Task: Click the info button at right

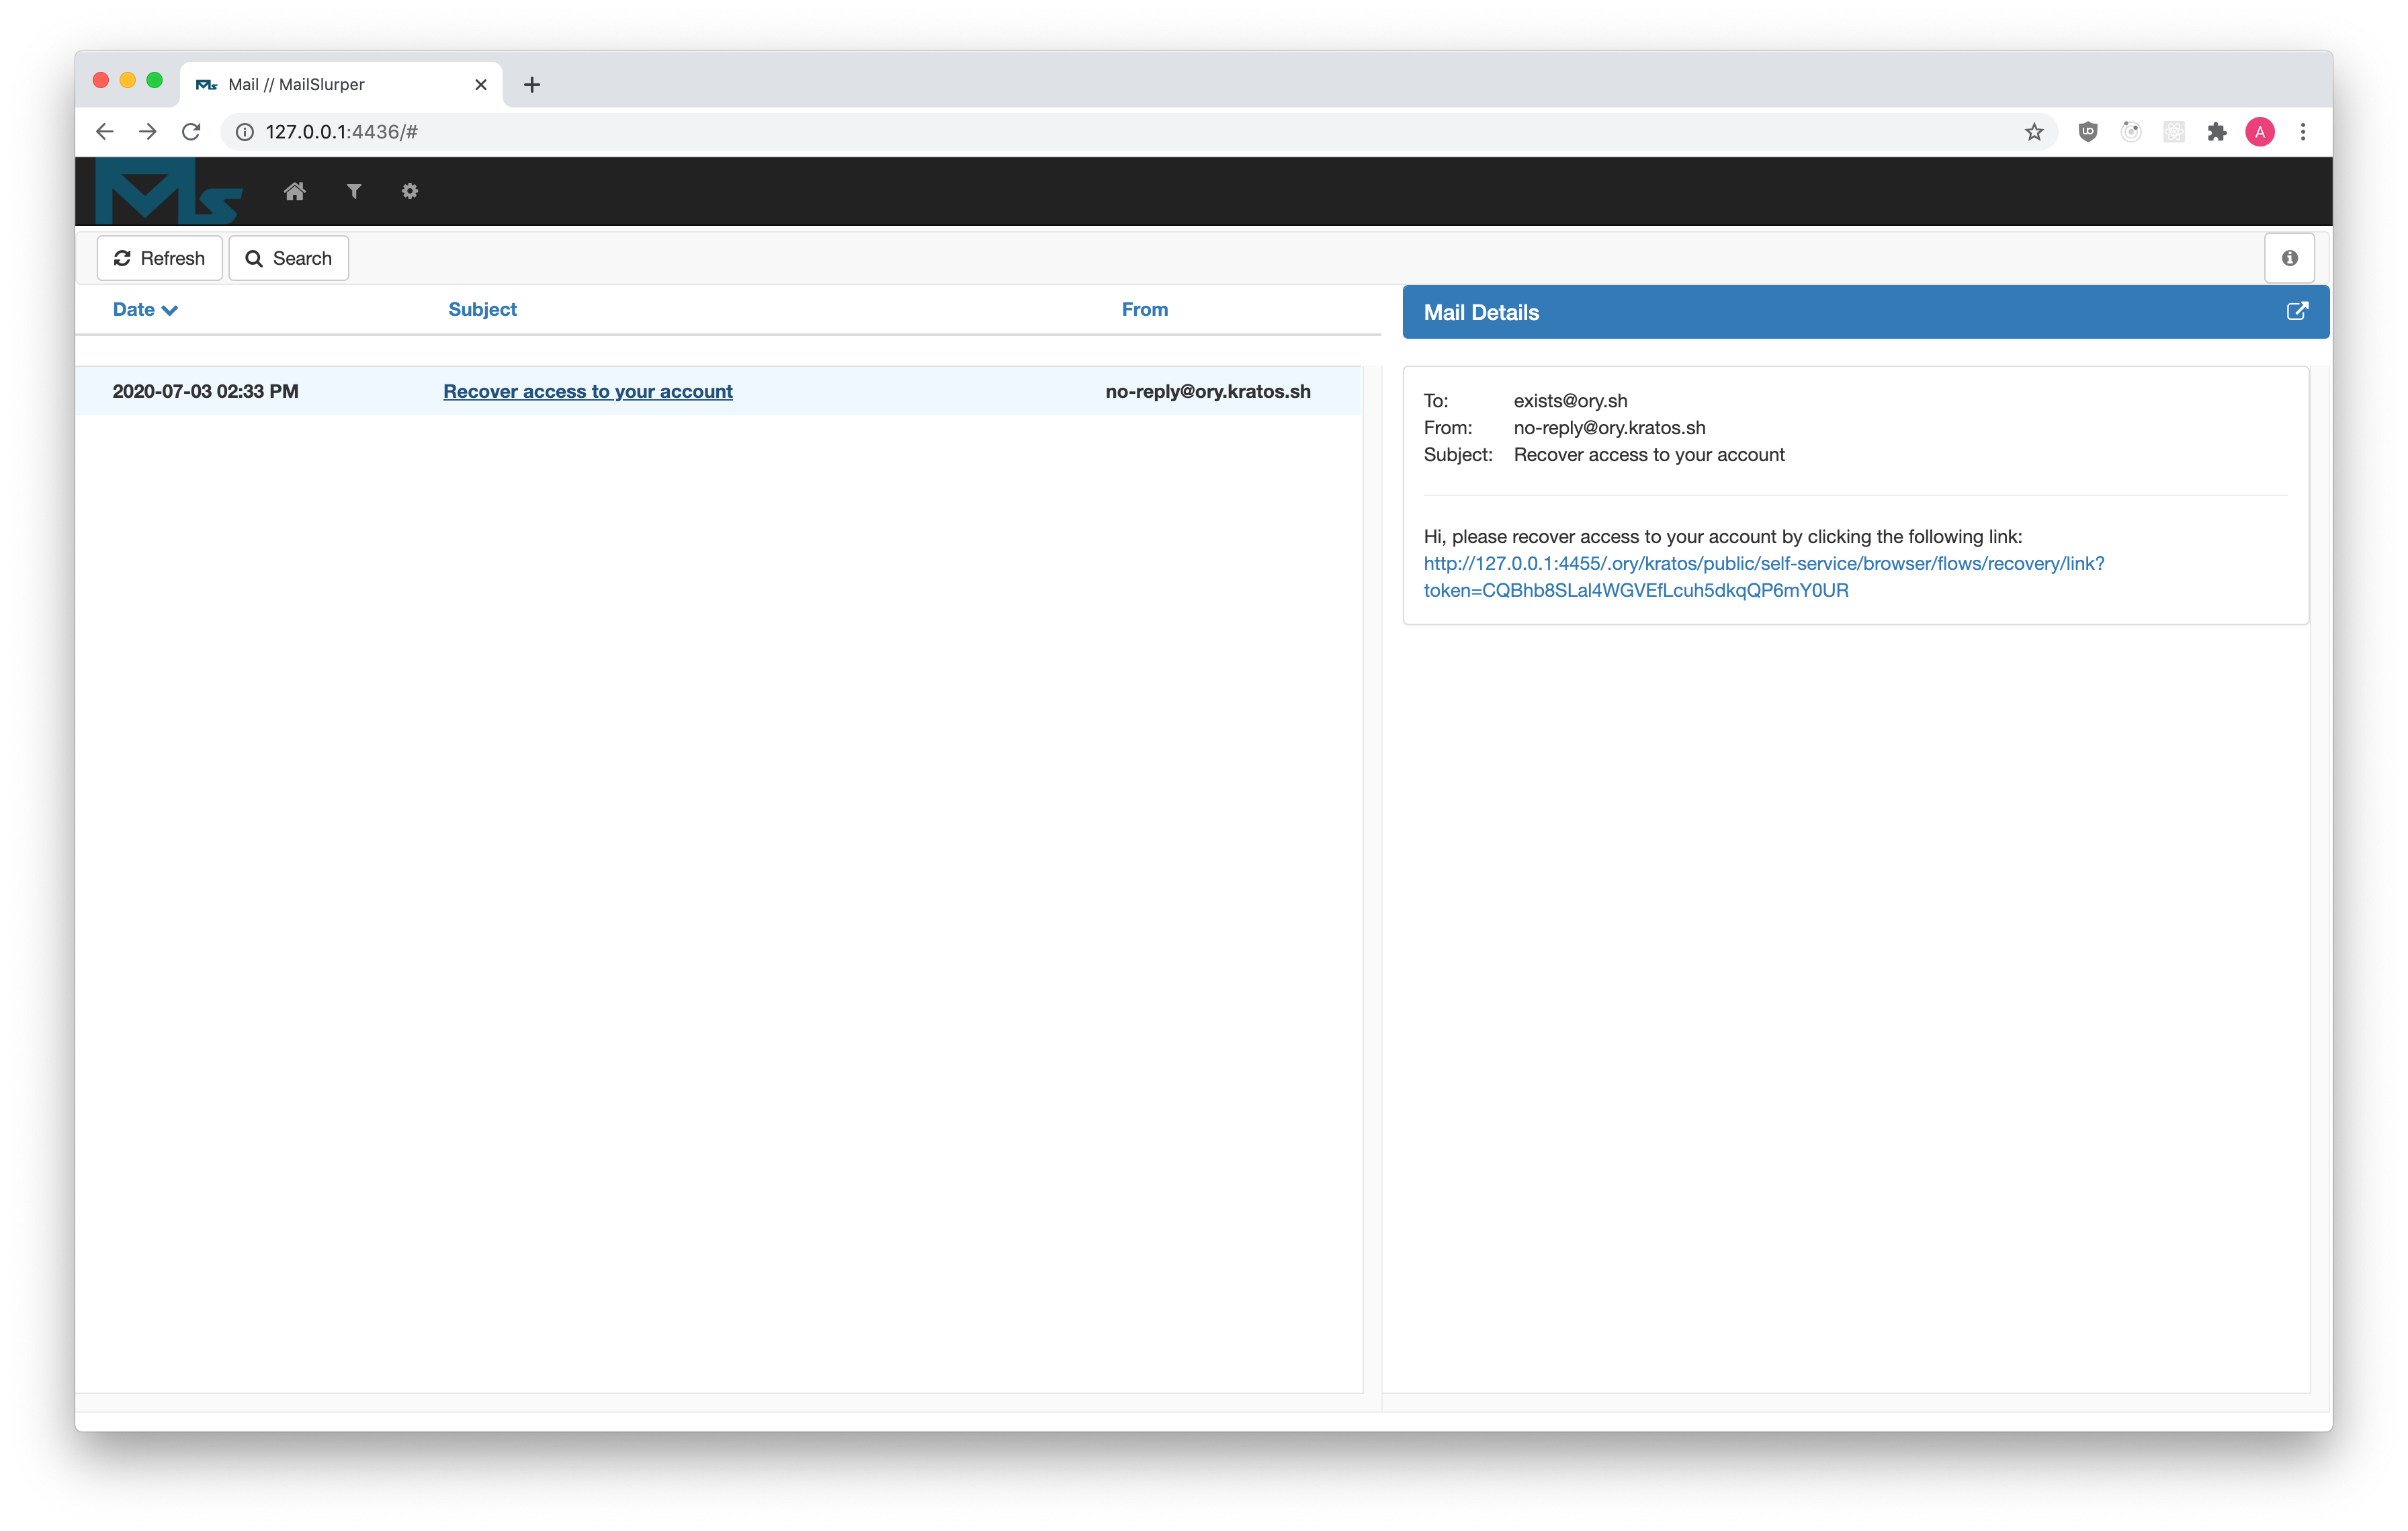Action: [x=2289, y=258]
